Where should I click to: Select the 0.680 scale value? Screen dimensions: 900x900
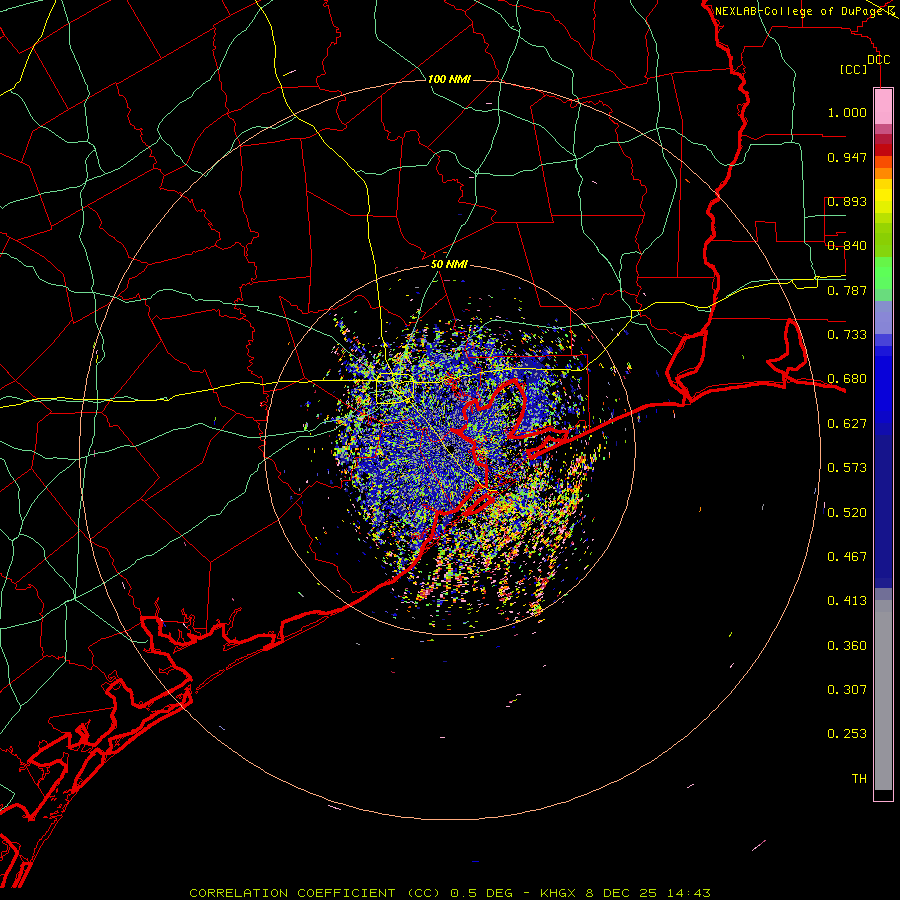(x=847, y=379)
